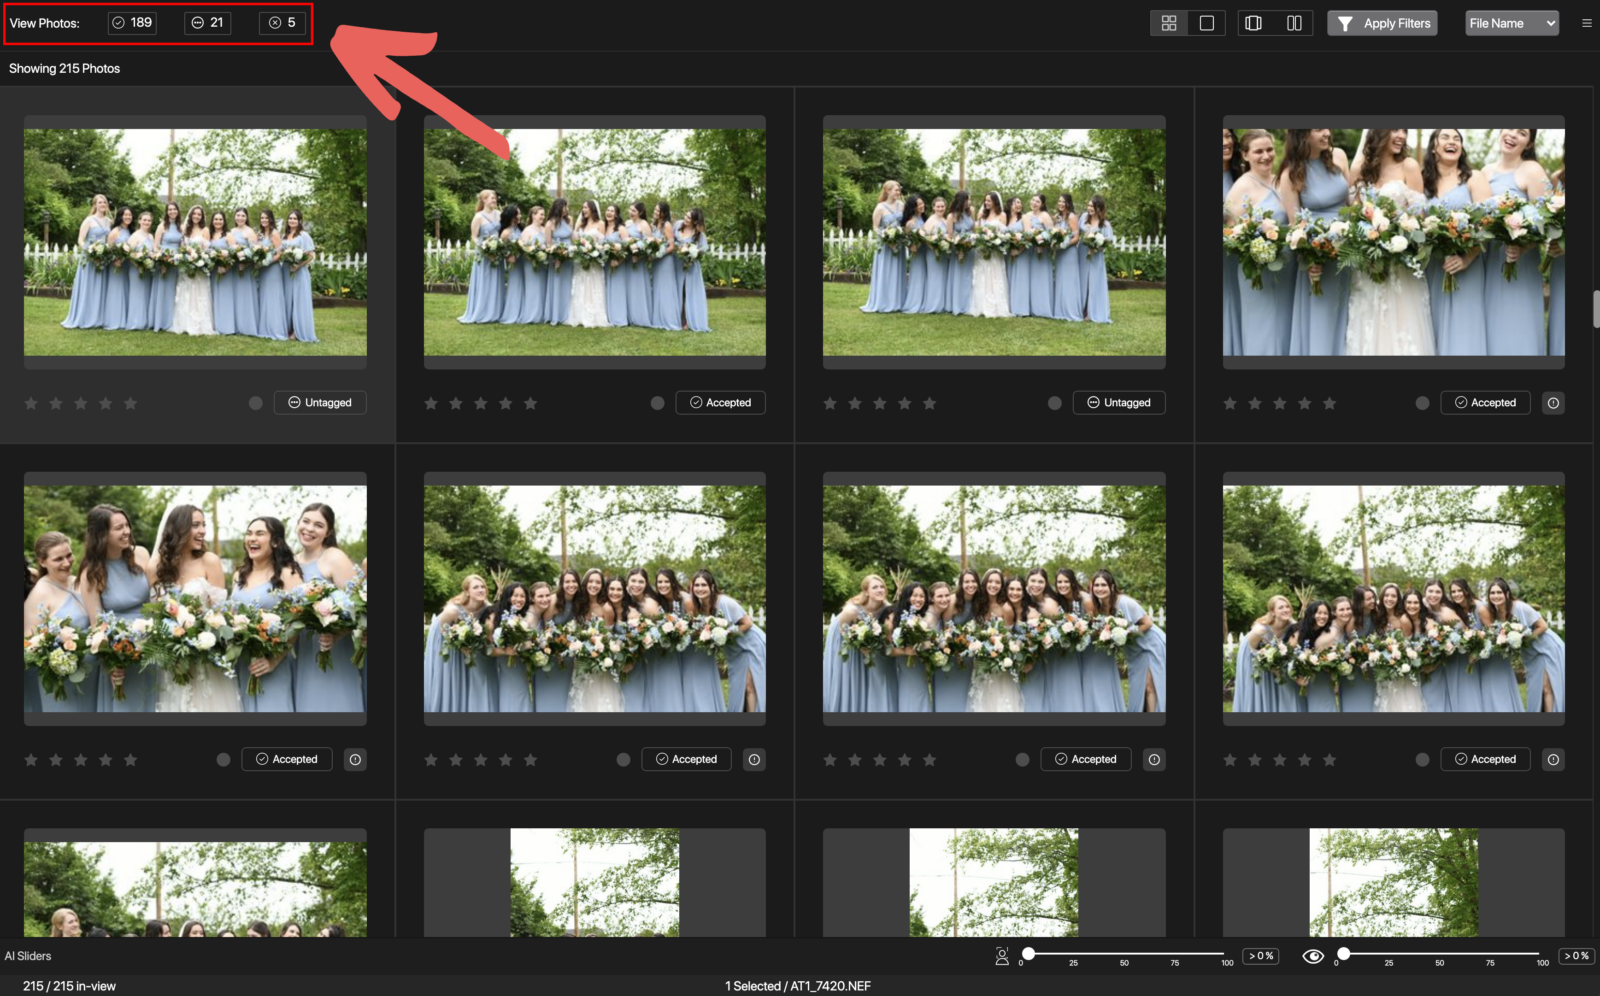Toggle the rejected photos filter showing 5

click(281, 22)
